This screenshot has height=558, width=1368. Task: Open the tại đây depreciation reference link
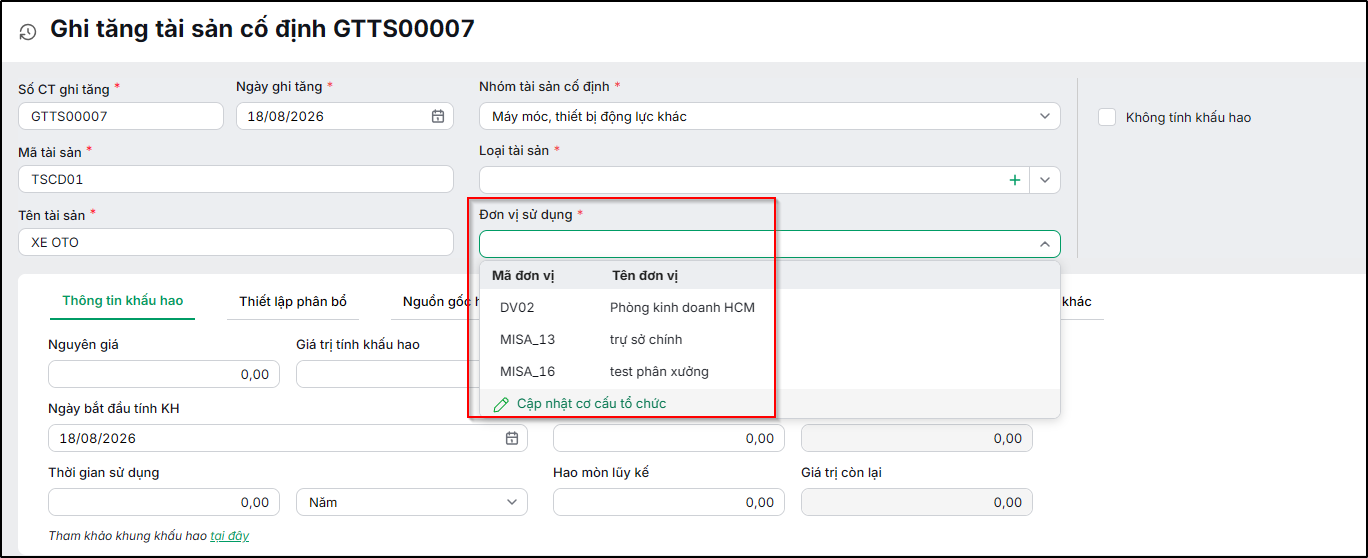(x=230, y=536)
